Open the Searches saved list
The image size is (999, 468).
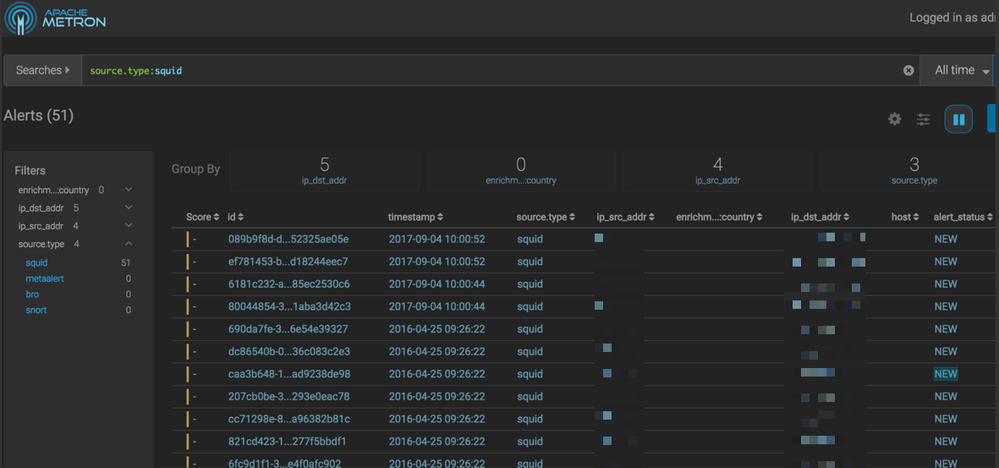coord(42,70)
